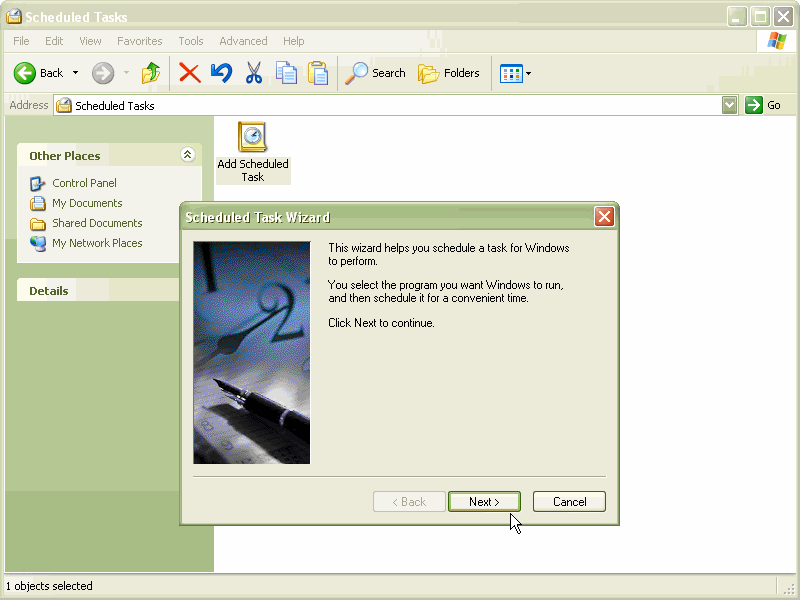The width and height of the screenshot is (800, 600).
Task: Open the Forward history dropdown arrow
Action: click(126, 73)
